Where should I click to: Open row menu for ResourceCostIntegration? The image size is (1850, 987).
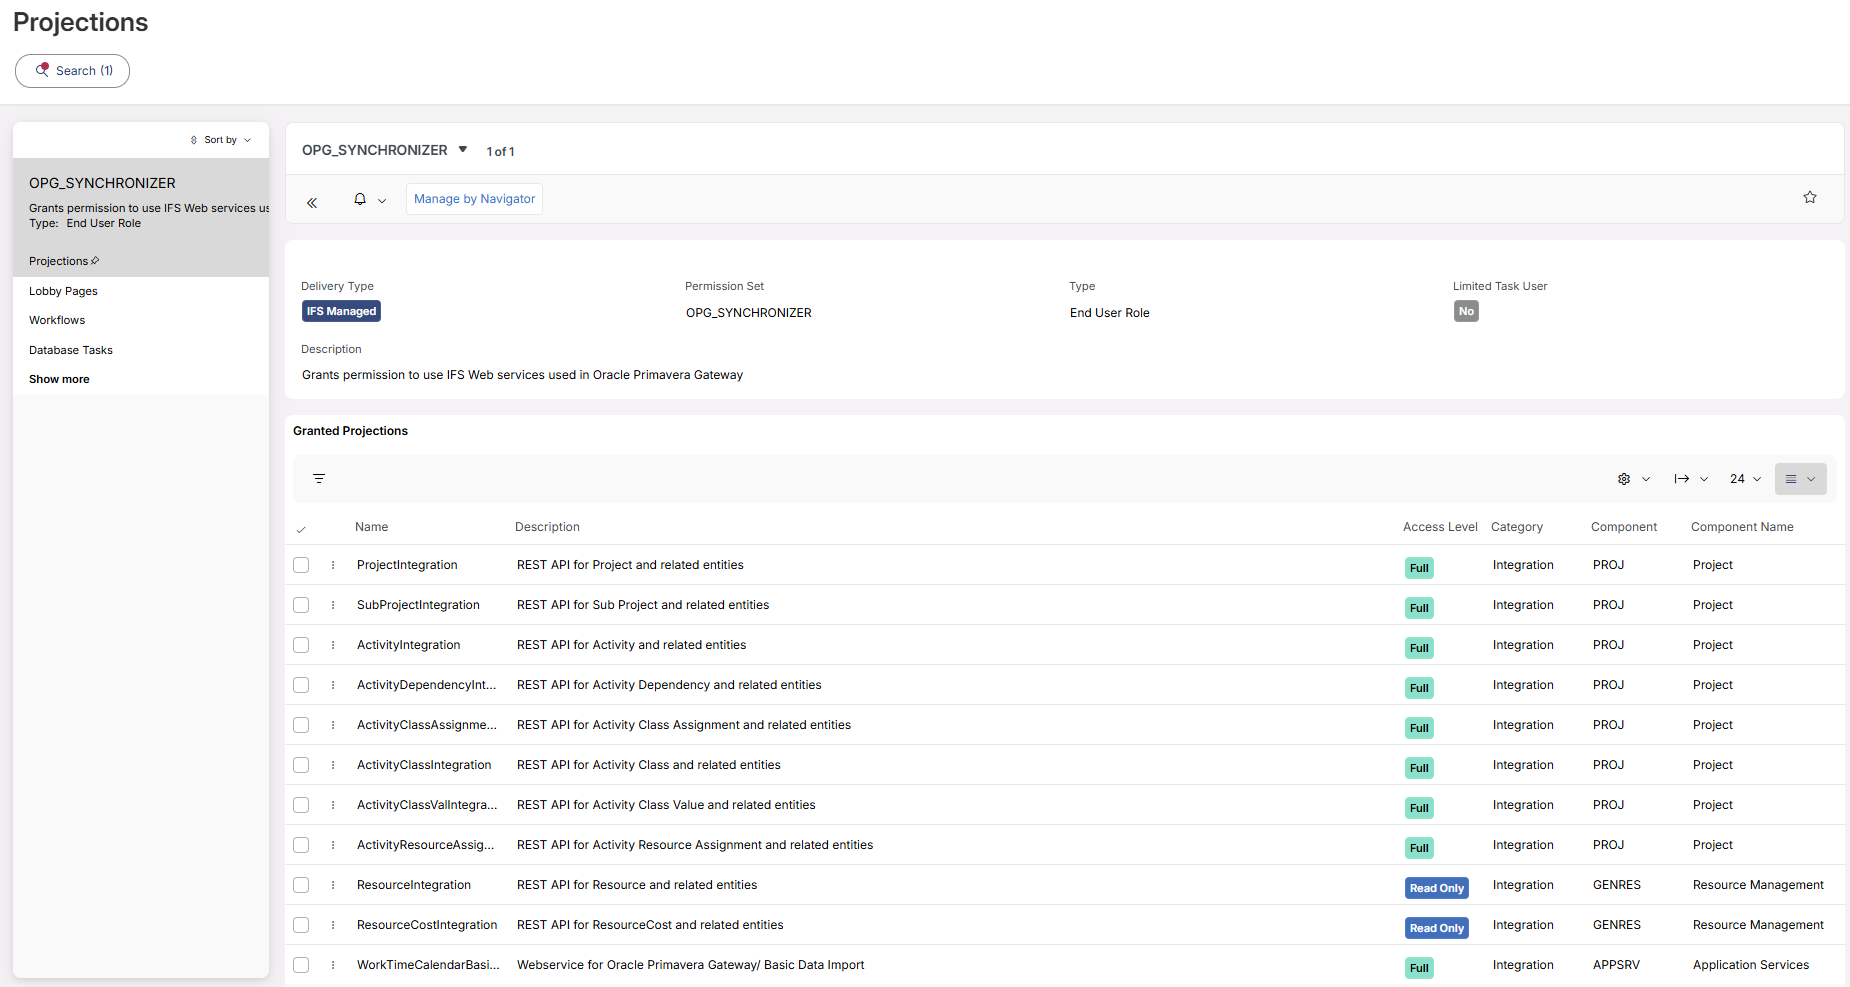pyautogui.click(x=333, y=925)
